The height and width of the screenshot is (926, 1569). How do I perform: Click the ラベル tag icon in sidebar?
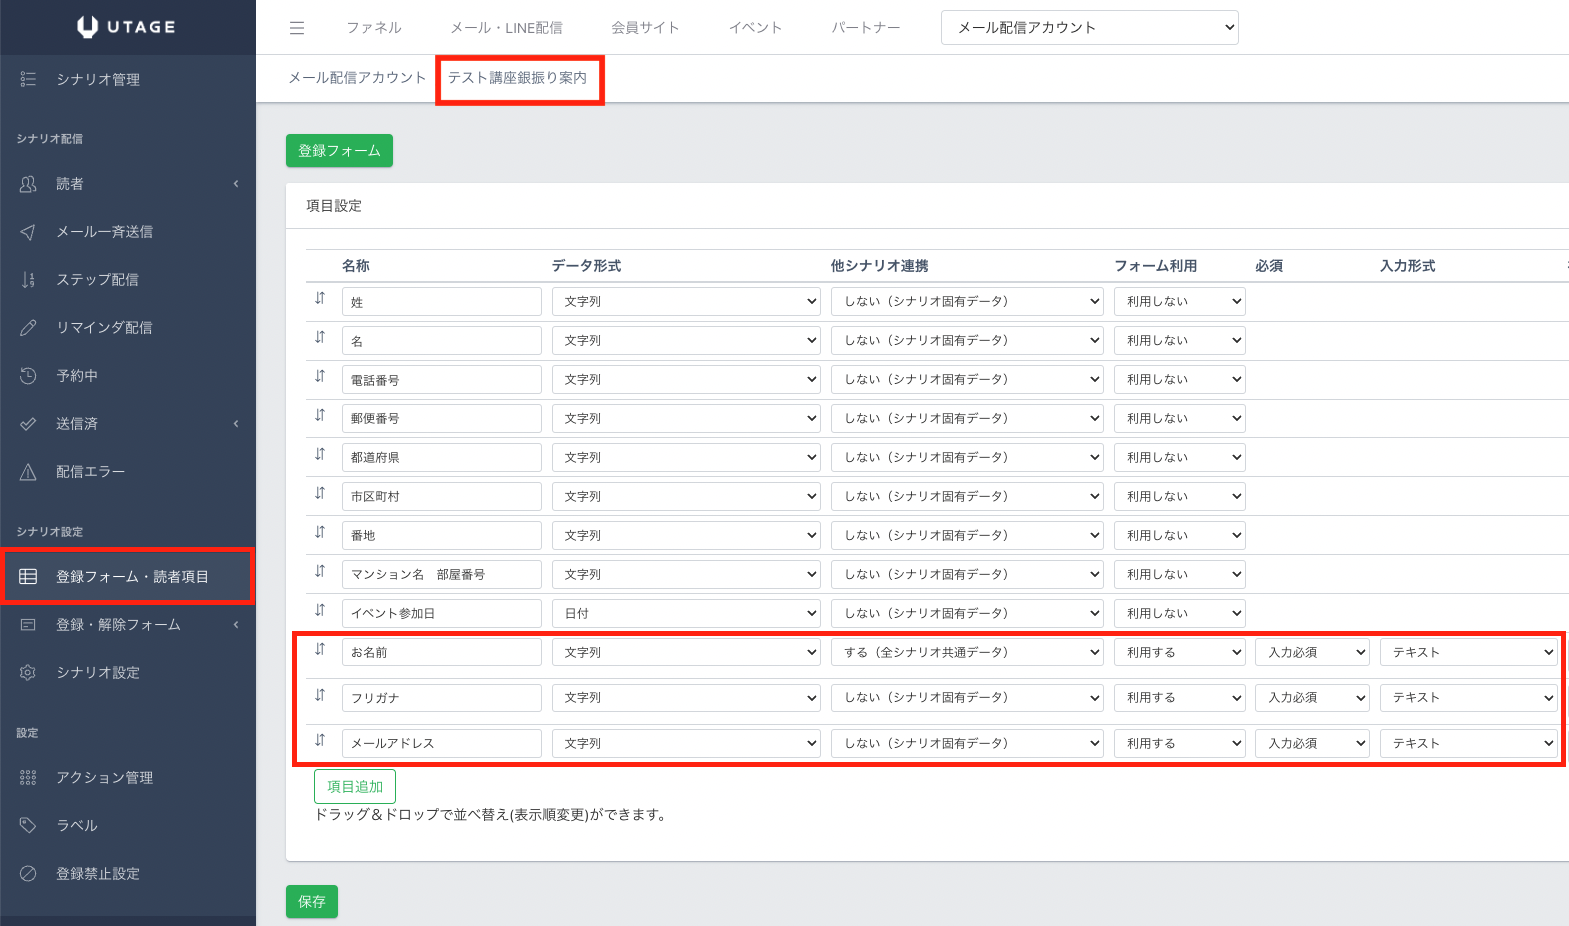(x=28, y=825)
